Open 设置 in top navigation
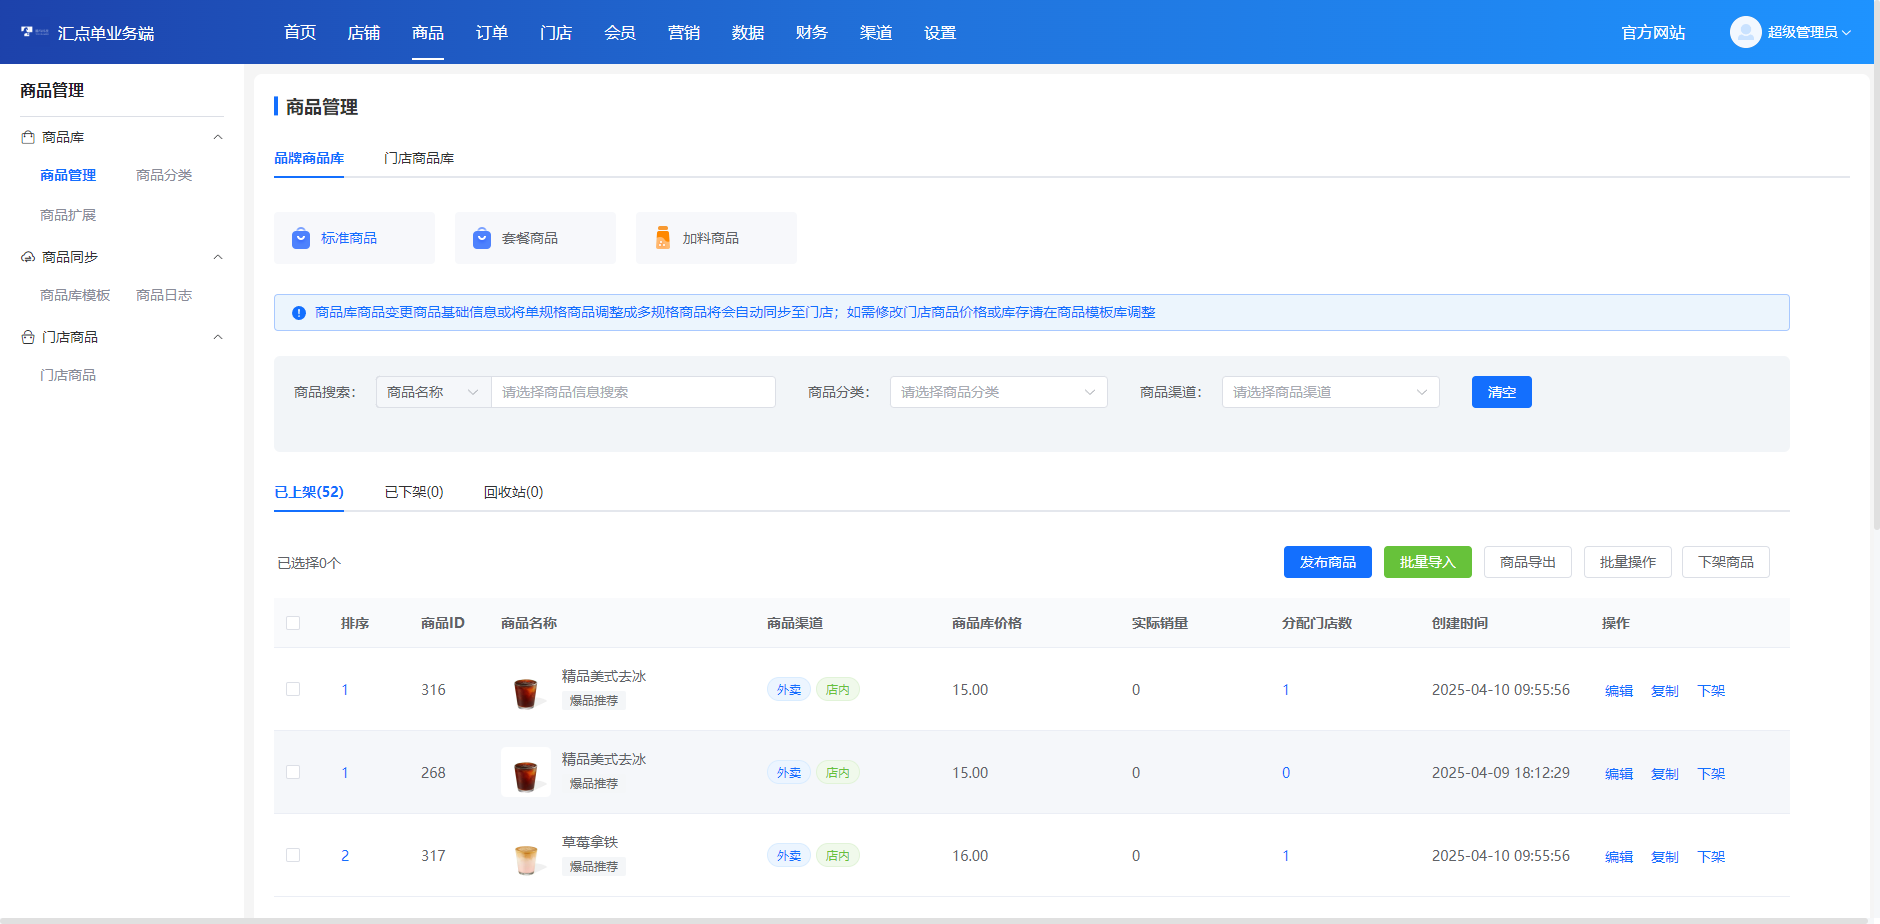Screen dimensions: 1880x924 pos(940,33)
